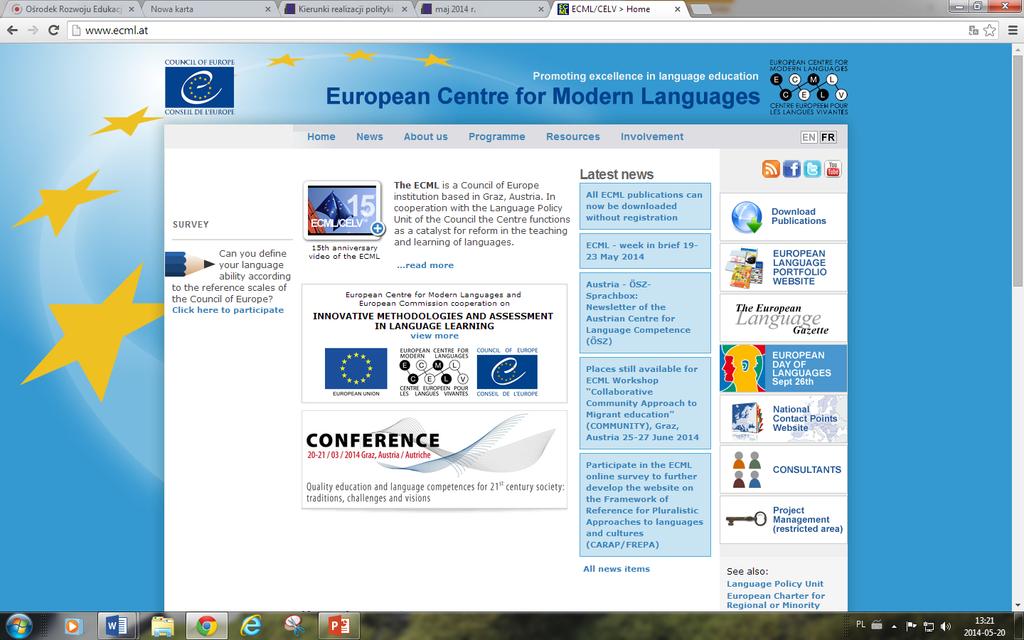Image resolution: width=1024 pixels, height=640 pixels.
Task: Open Word from the taskbar
Action: click(117, 626)
